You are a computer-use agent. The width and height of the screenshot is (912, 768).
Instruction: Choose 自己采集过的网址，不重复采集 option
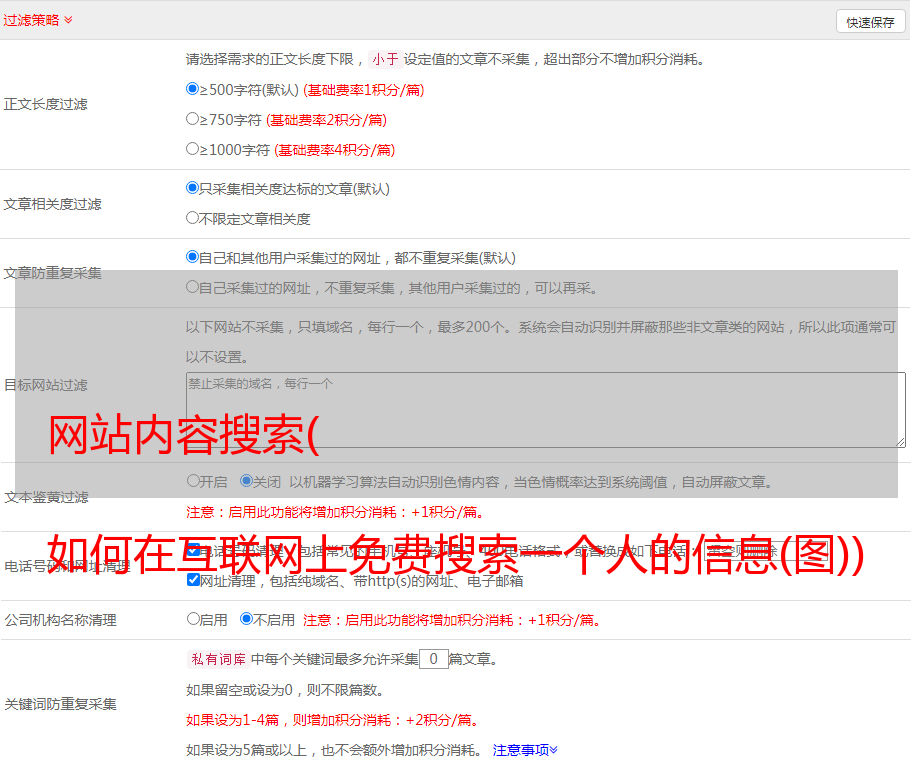pos(192,286)
